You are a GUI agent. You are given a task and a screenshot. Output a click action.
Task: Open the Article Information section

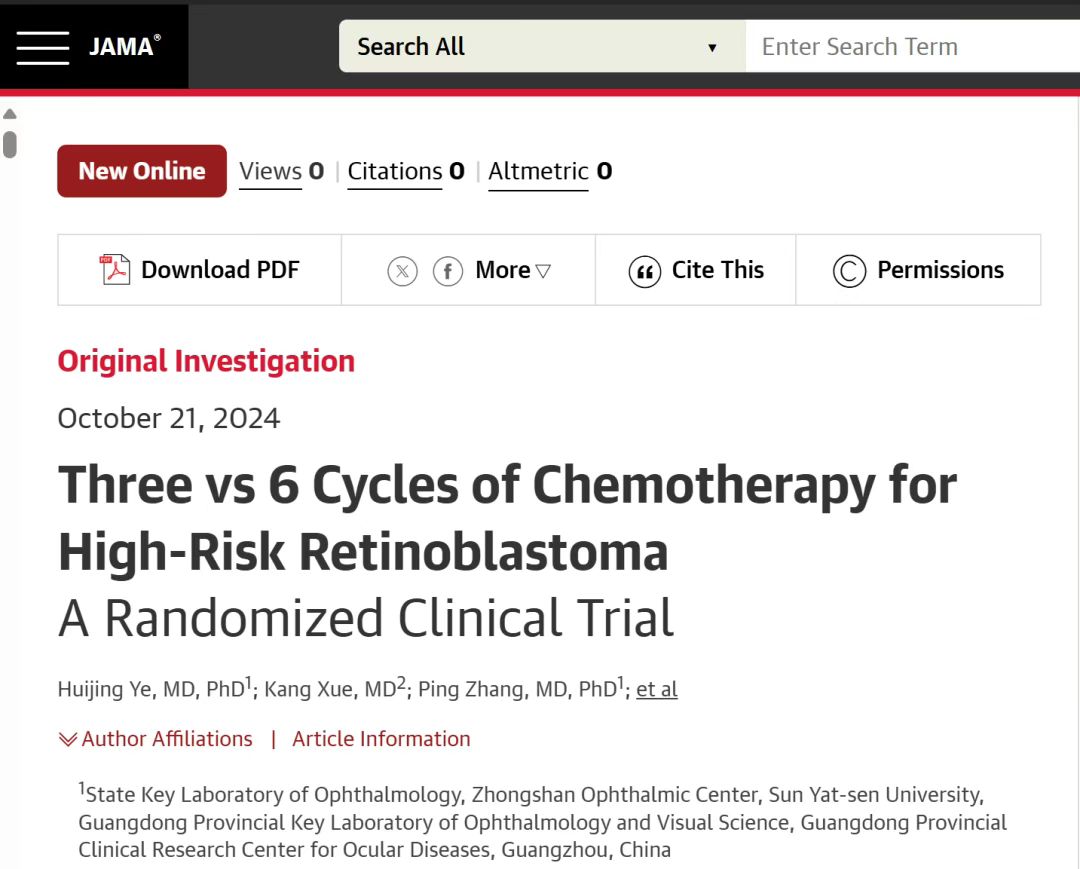(x=381, y=739)
